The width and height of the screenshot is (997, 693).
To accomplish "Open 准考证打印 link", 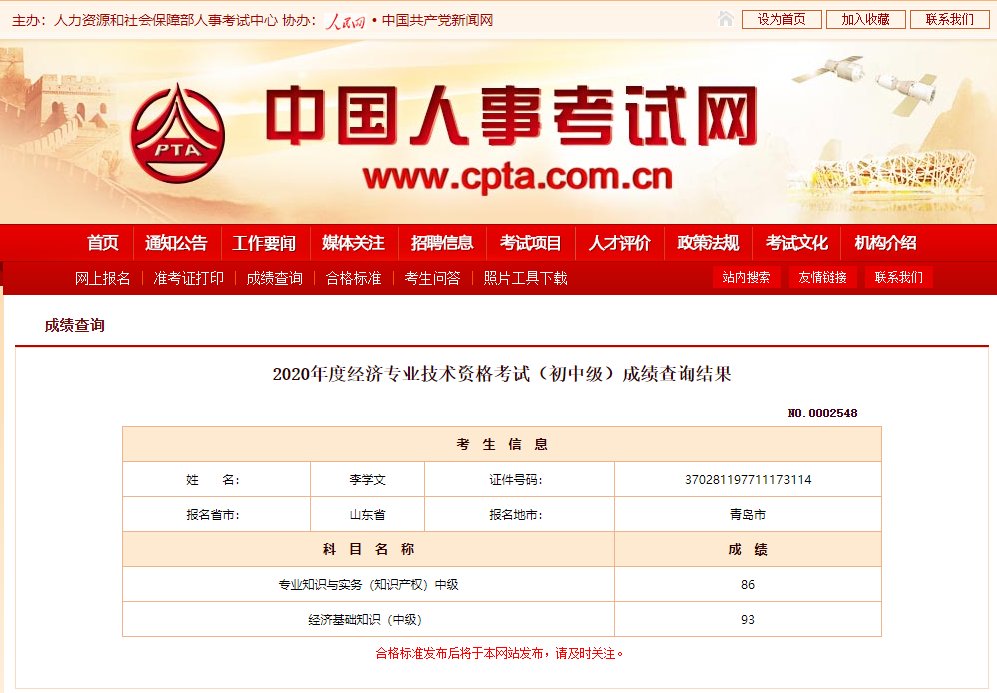I will (x=188, y=278).
